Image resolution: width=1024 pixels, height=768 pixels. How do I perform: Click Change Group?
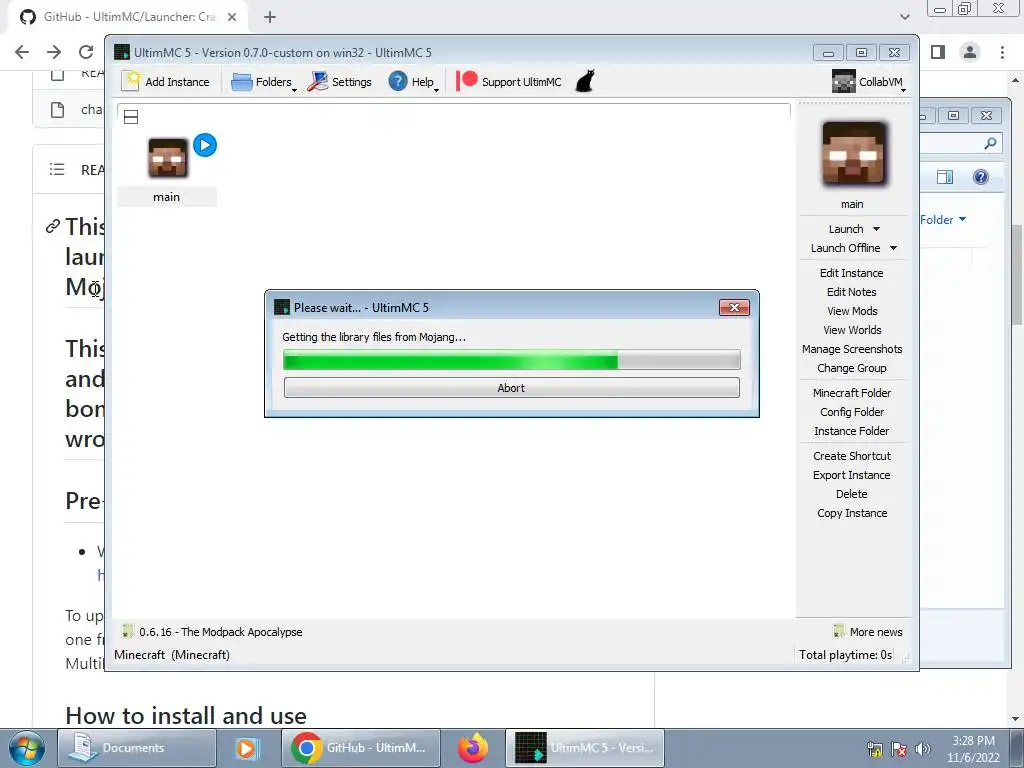pyautogui.click(x=852, y=368)
